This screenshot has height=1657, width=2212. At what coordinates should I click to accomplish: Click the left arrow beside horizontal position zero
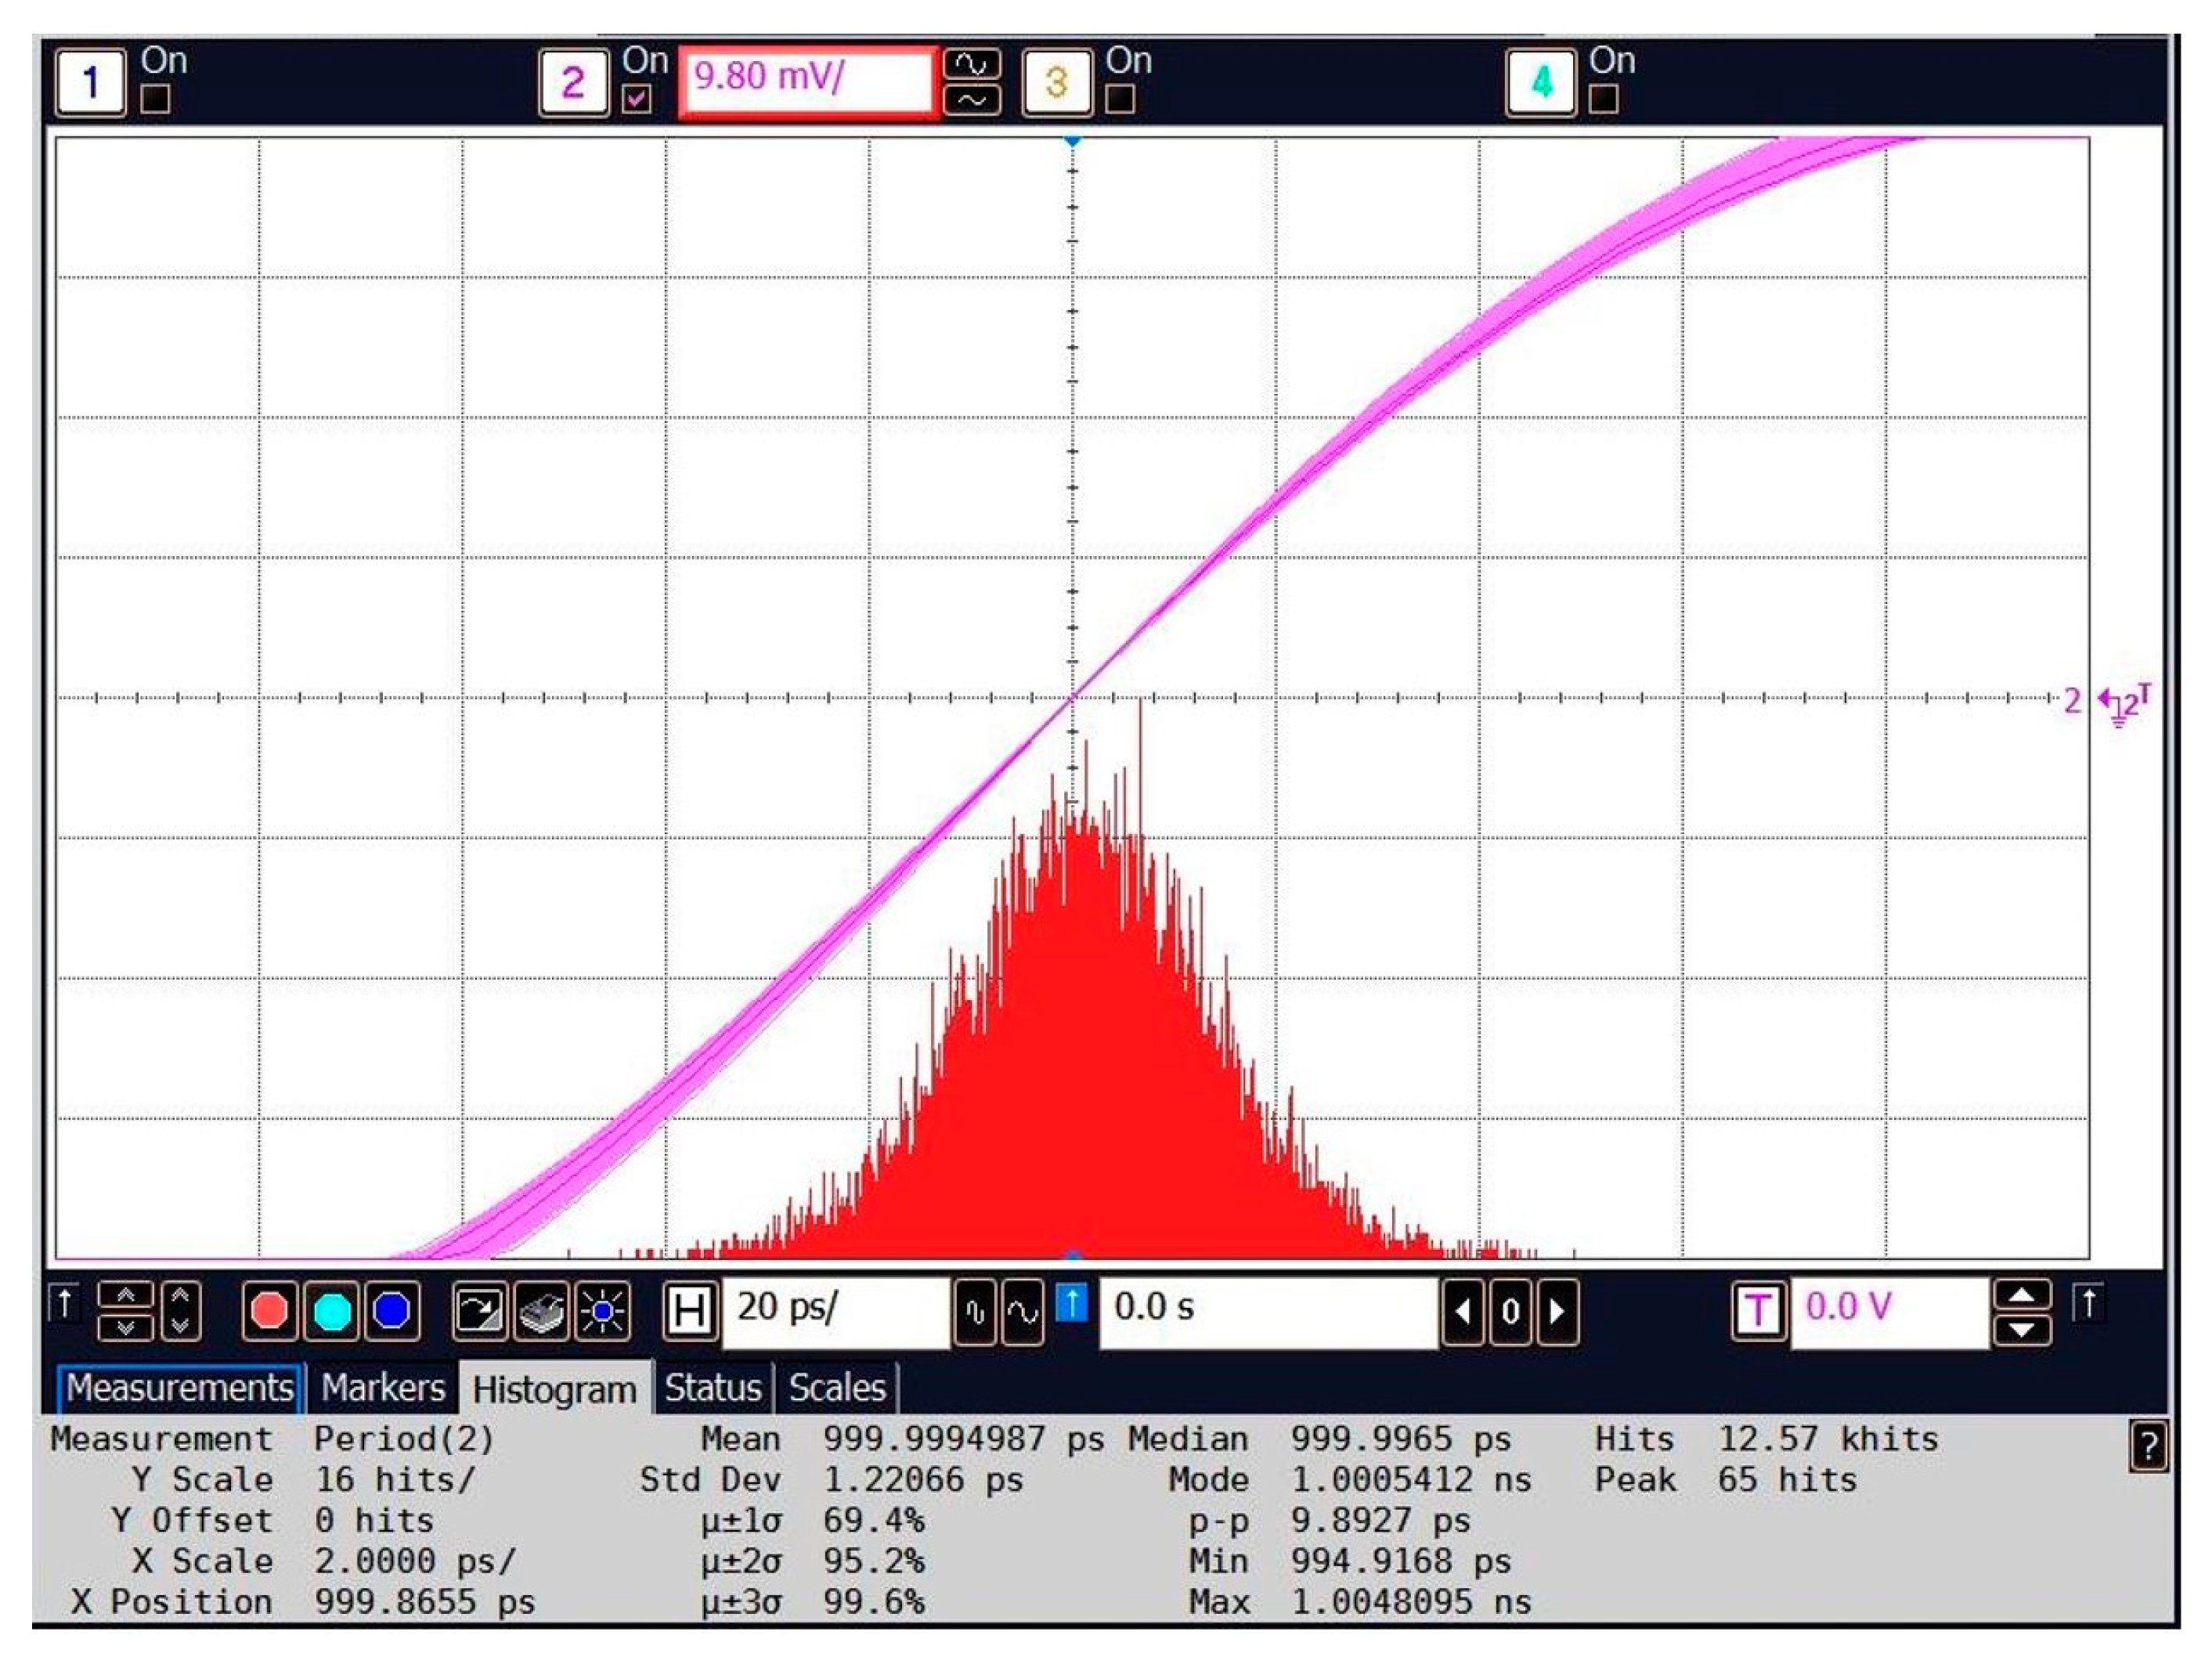[1463, 1312]
